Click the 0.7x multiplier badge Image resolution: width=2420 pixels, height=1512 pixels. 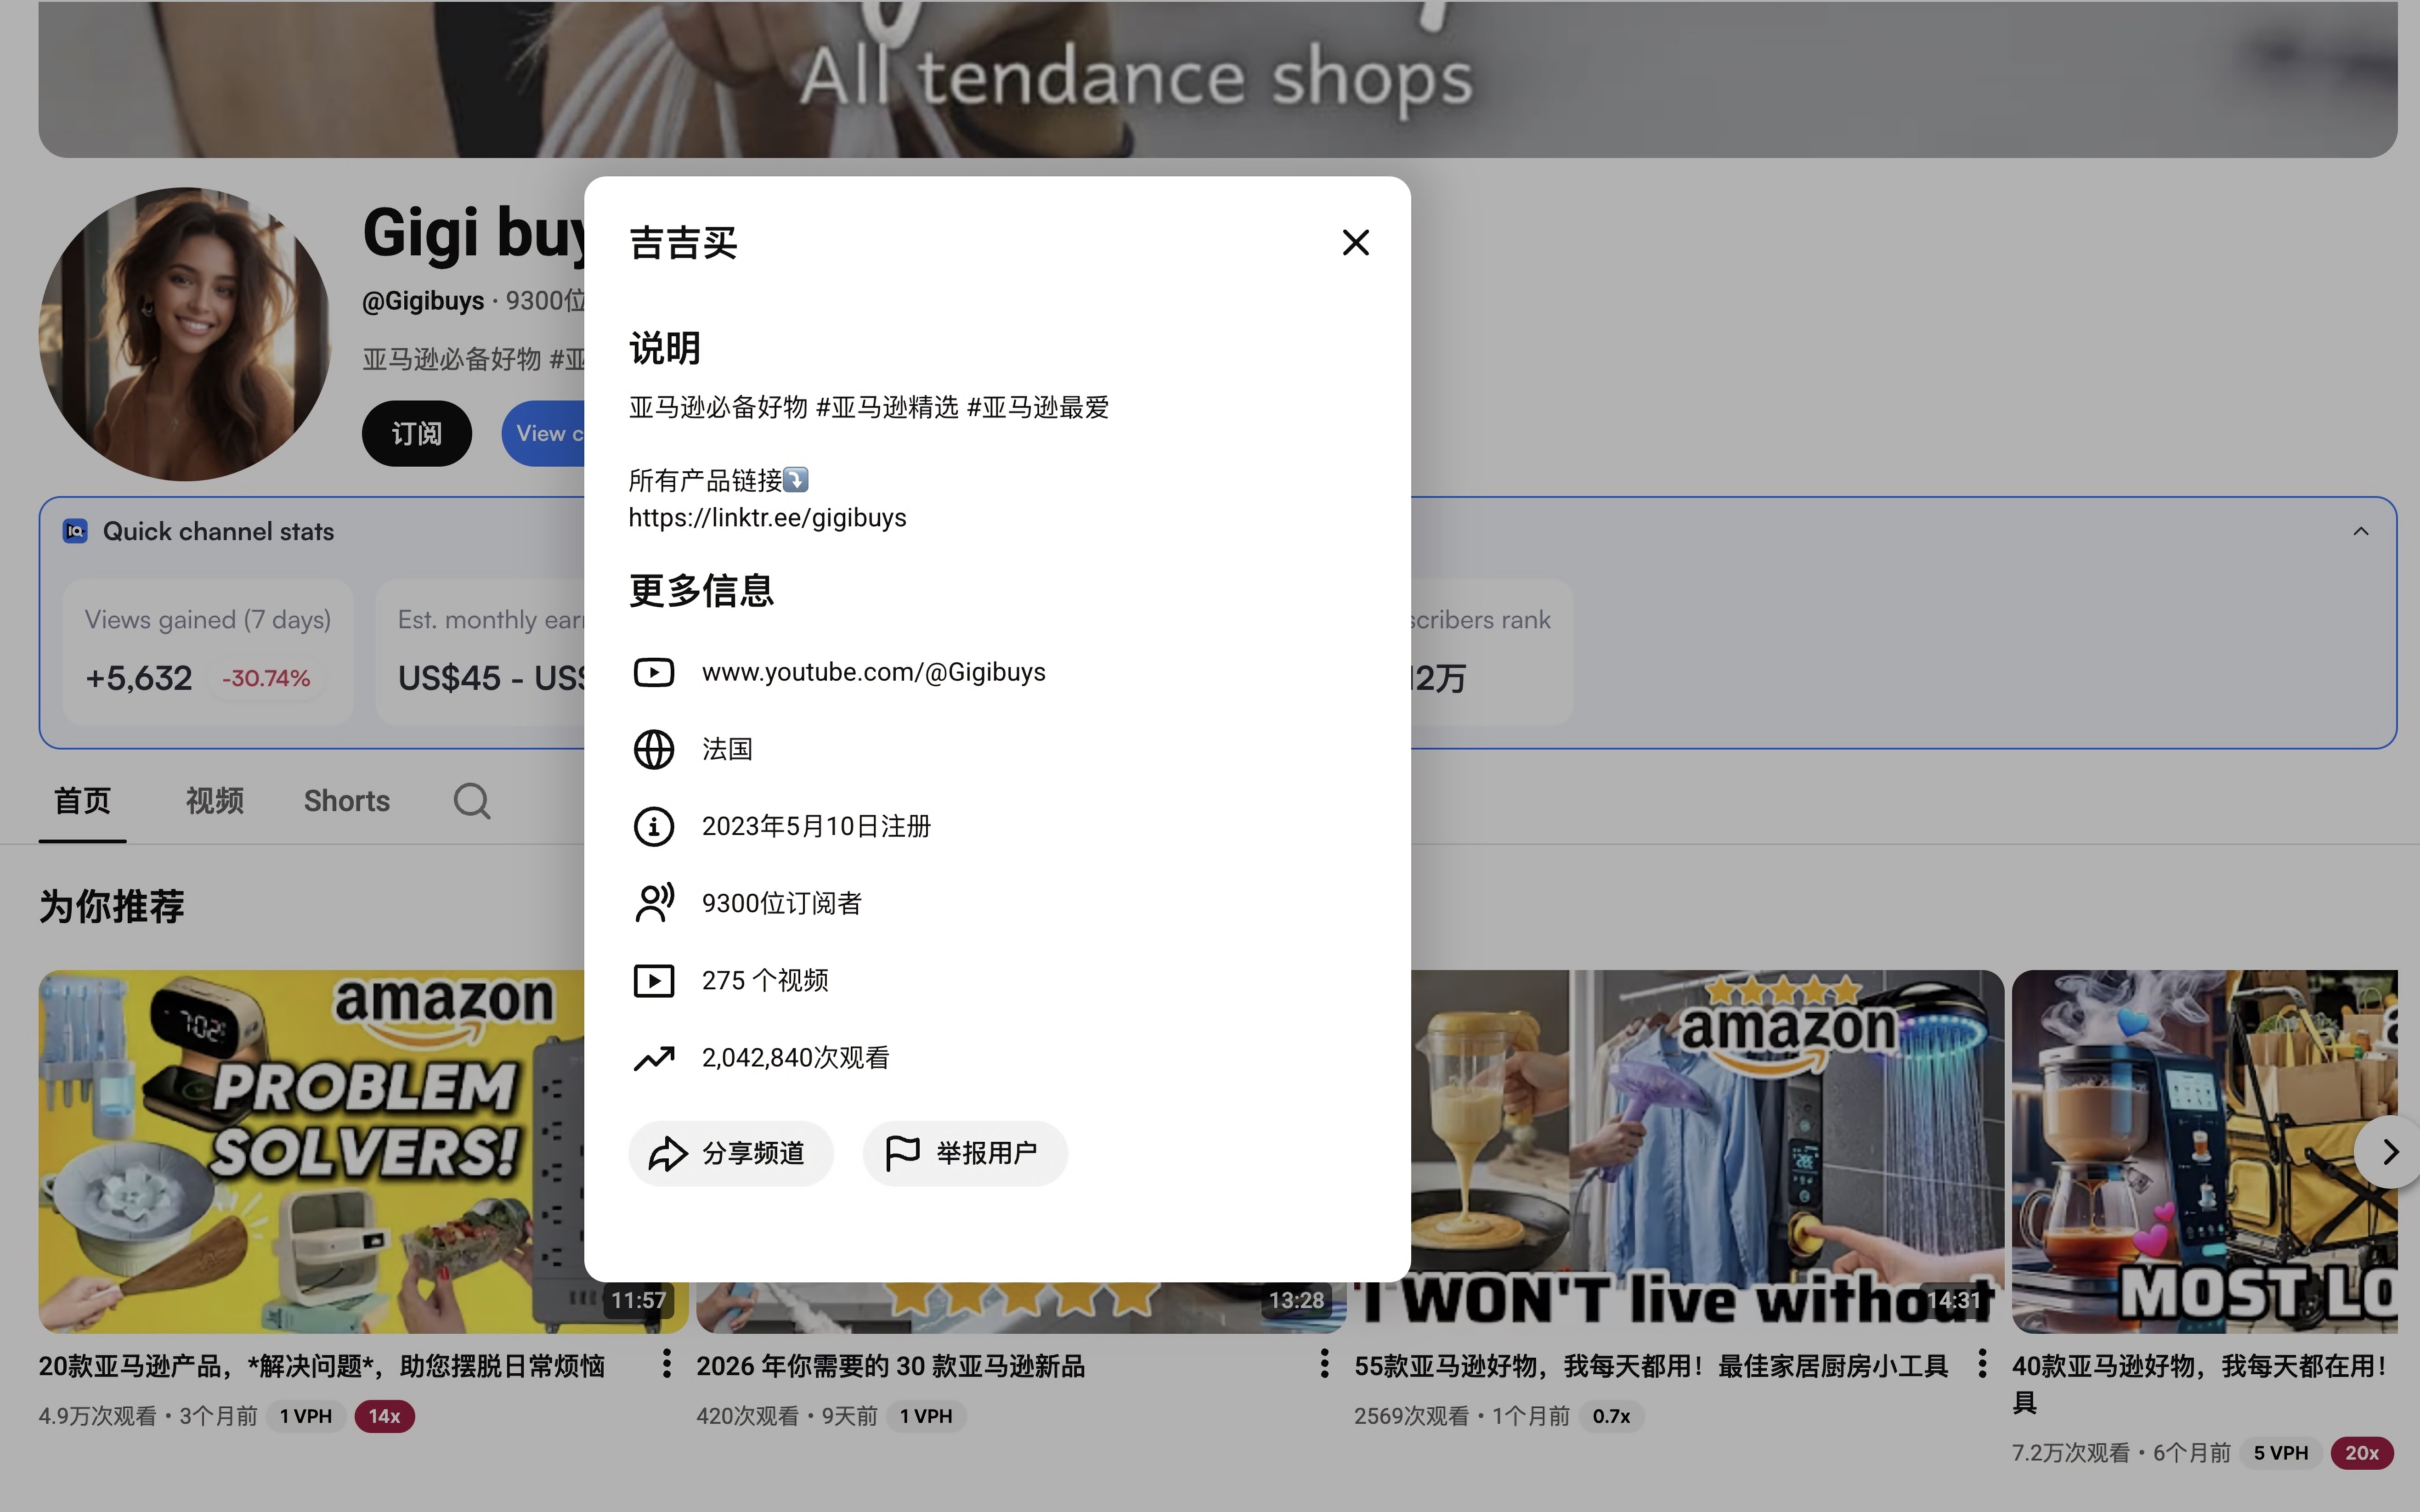pos(1611,1416)
